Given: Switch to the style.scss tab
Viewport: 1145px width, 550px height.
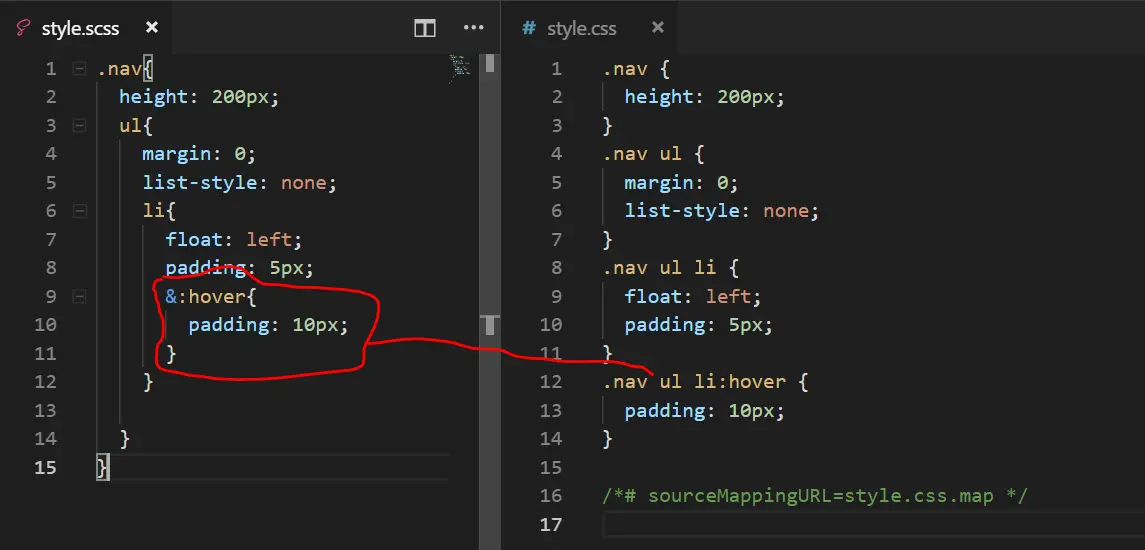Looking at the screenshot, I should point(80,28).
